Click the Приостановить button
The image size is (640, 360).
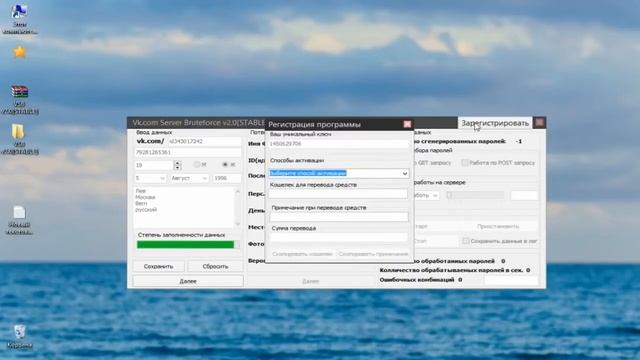[x=498, y=226]
